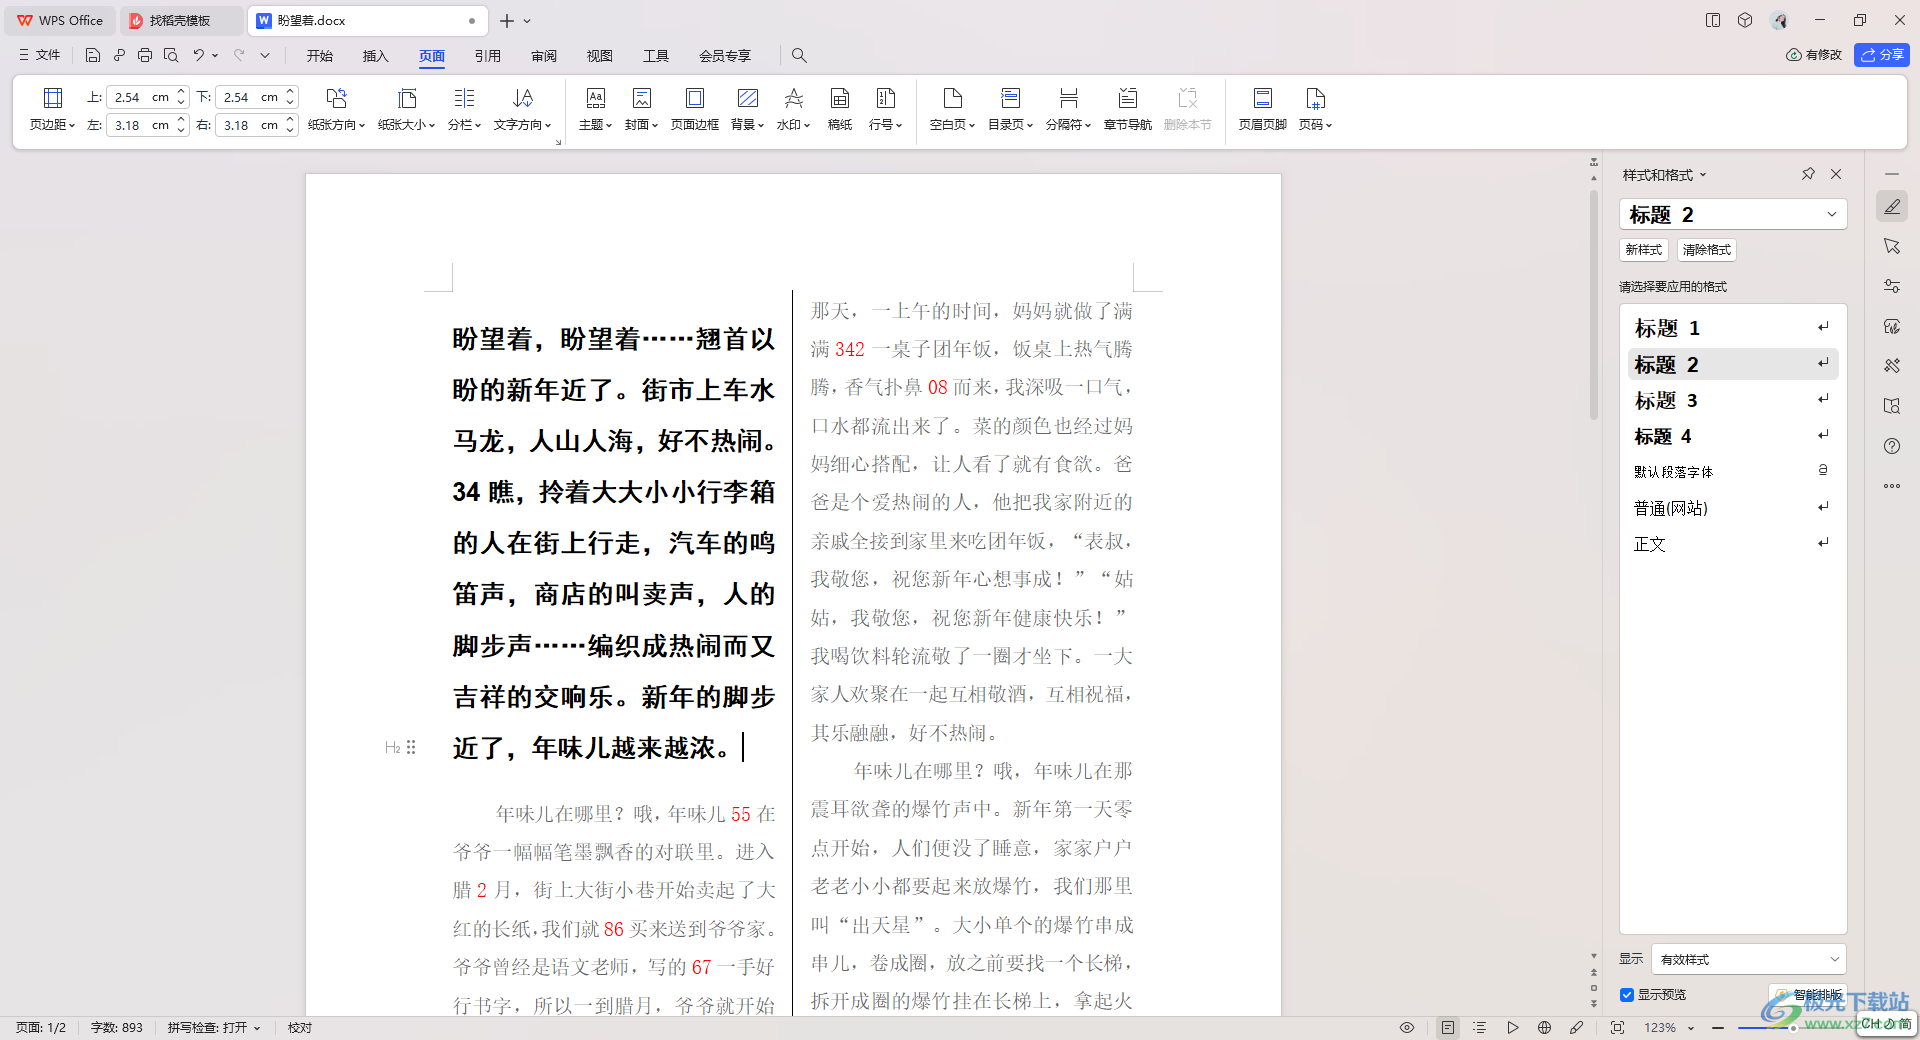Close the 样式和格式 side panel

click(1836, 174)
